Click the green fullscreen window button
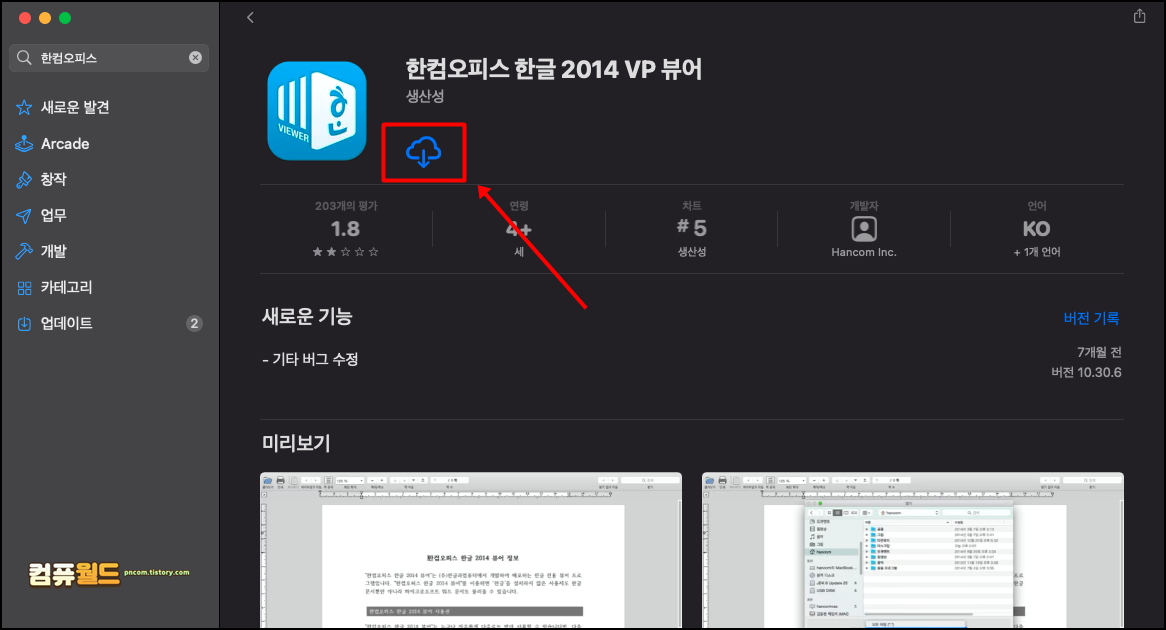Image resolution: width=1166 pixels, height=630 pixels. tap(65, 18)
